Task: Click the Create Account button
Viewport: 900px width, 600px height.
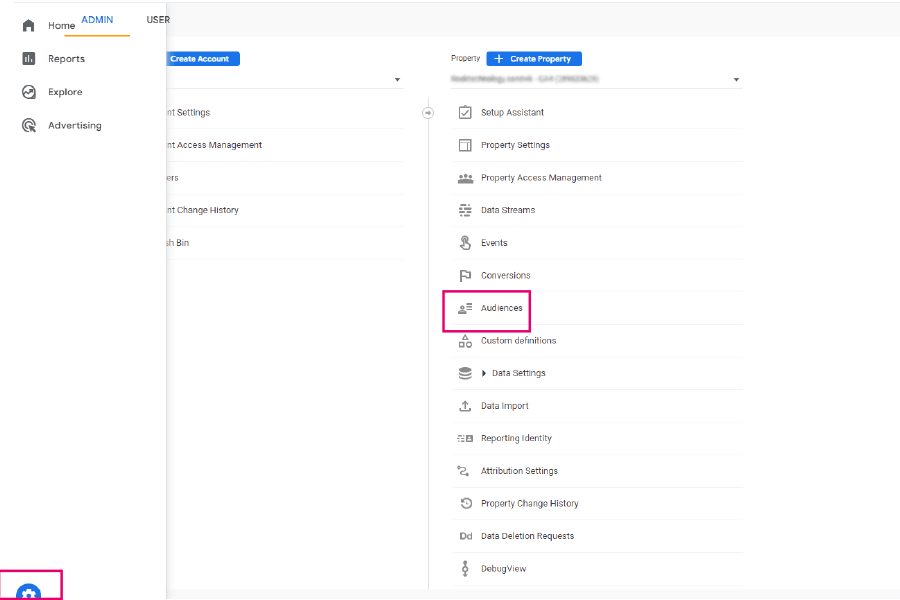Action: [x=203, y=59]
